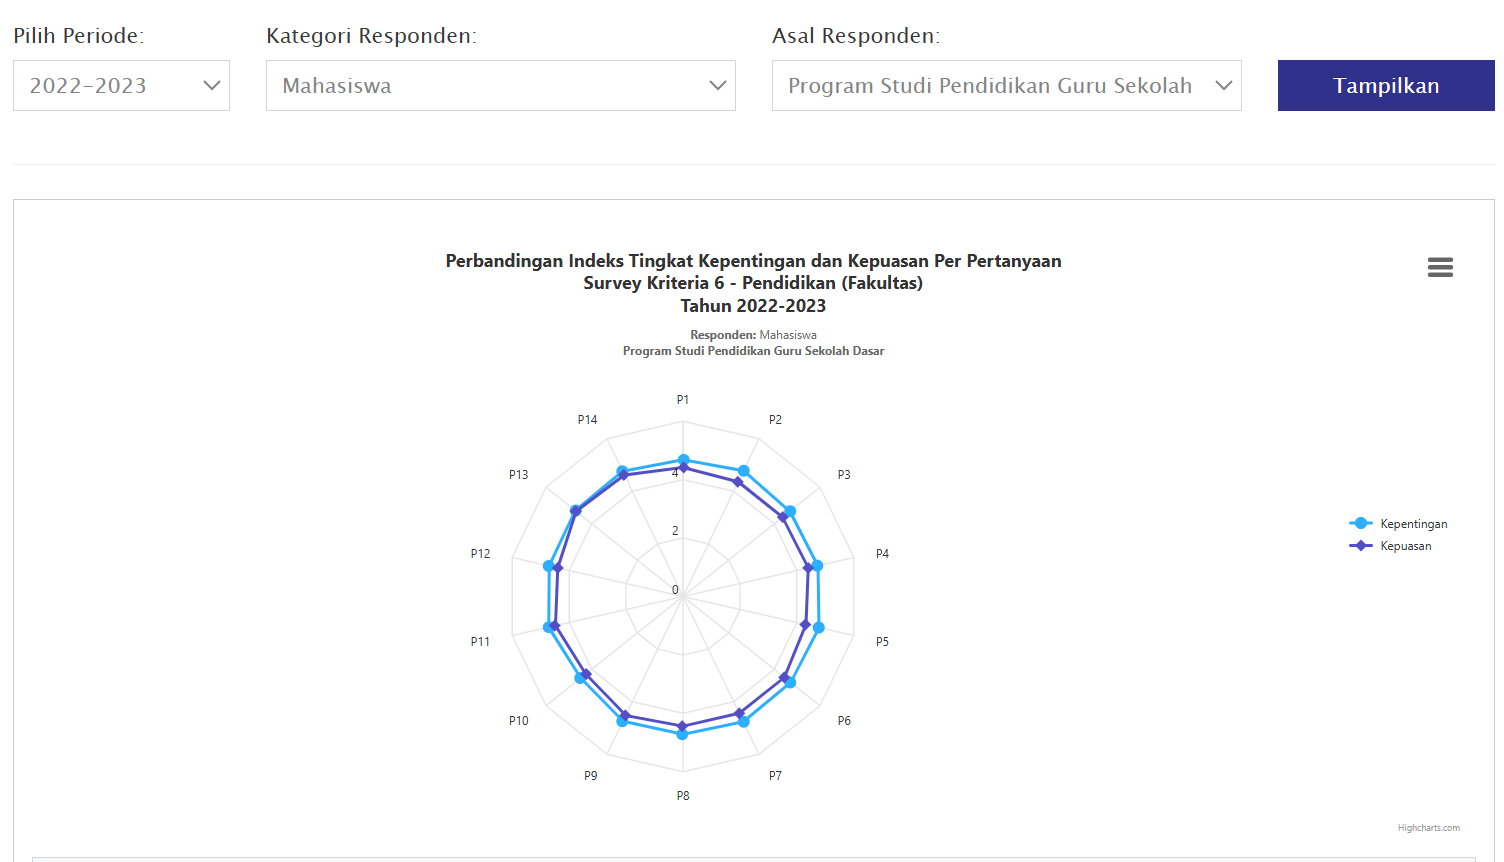Screen dimensions: 1504x862
Task: Toggle the Kepuasan series in the legend
Action: coord(1390,546)
